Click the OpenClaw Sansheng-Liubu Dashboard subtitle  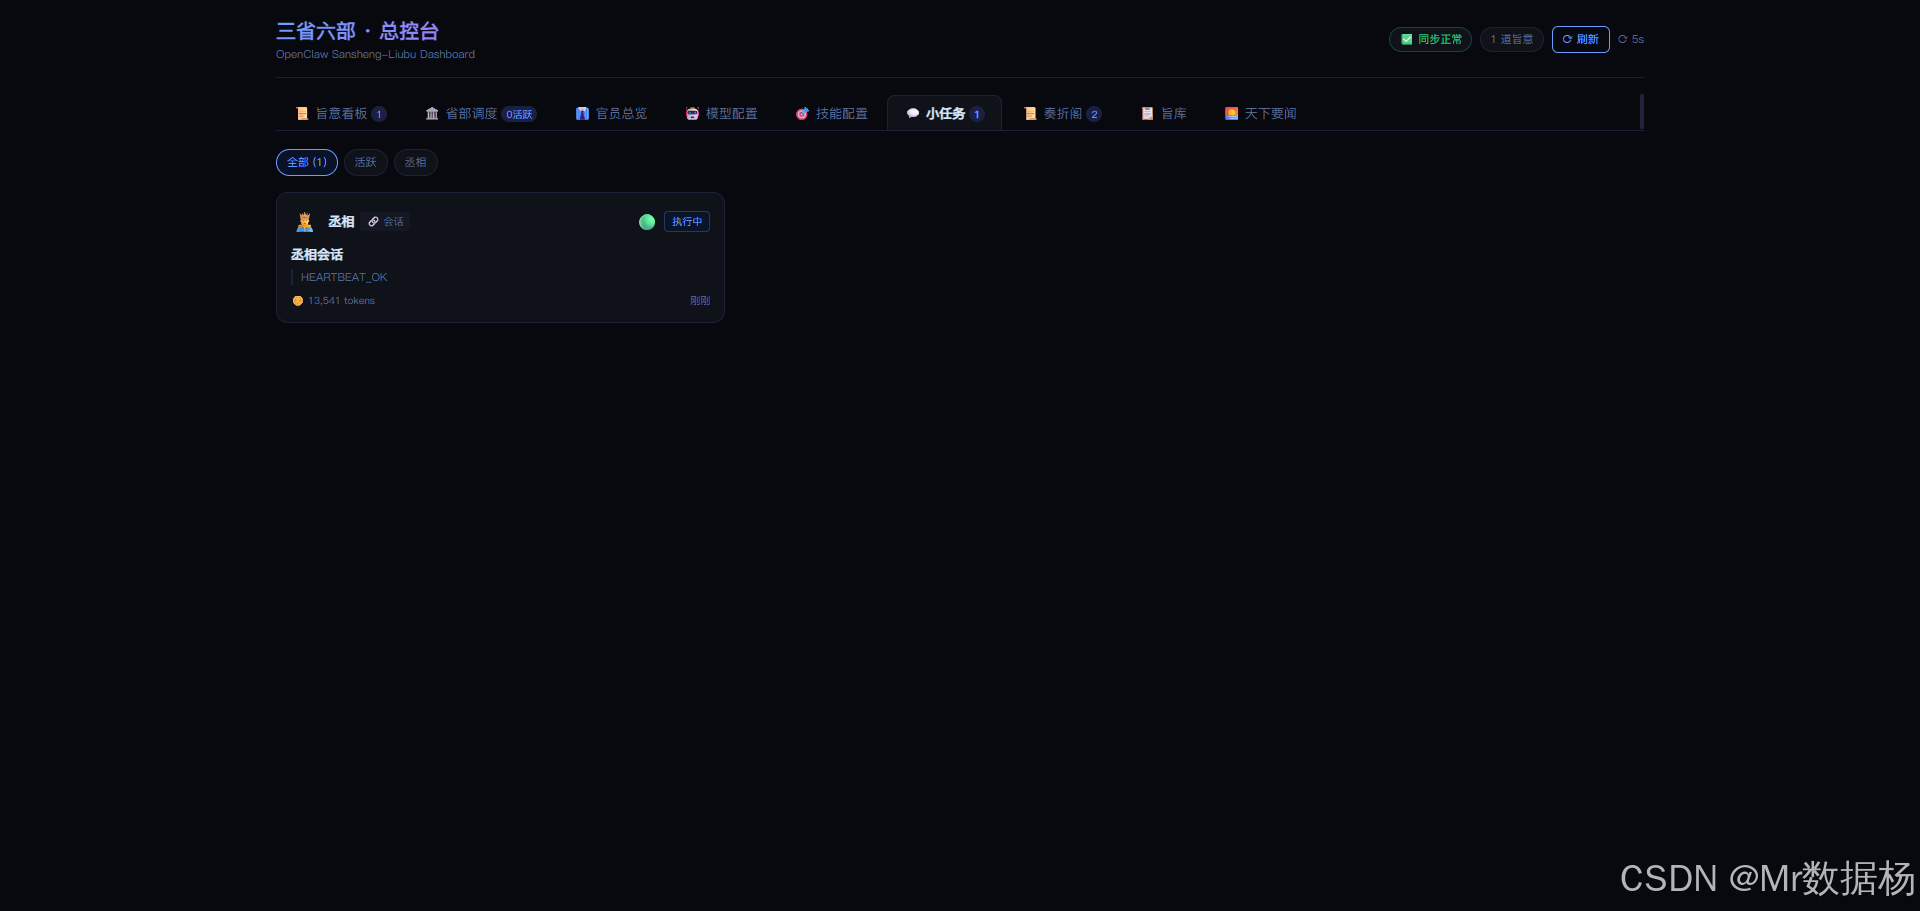(375, 55)
